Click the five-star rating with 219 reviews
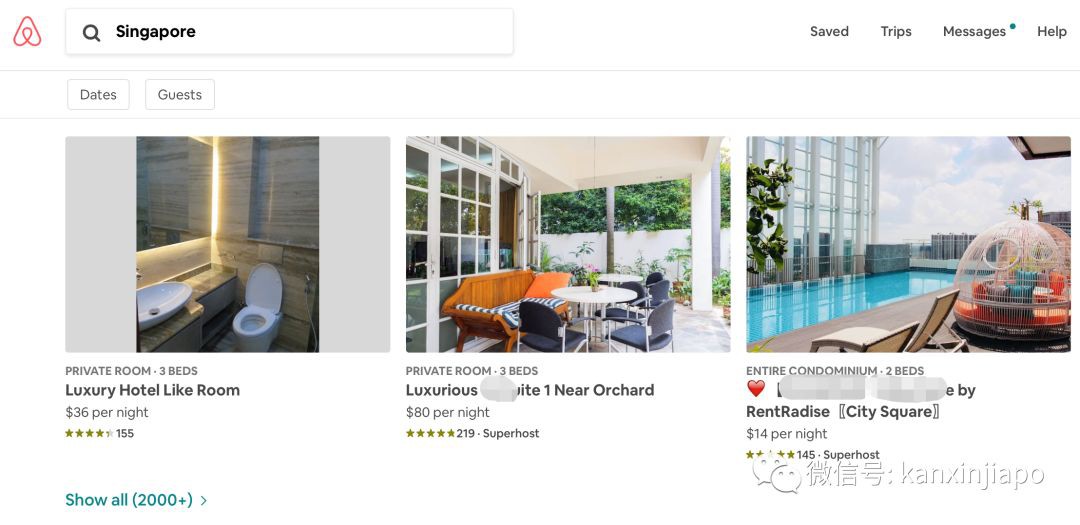Image resolution: width=1080 pixels, height=525 pixels. tap(430, 433)
